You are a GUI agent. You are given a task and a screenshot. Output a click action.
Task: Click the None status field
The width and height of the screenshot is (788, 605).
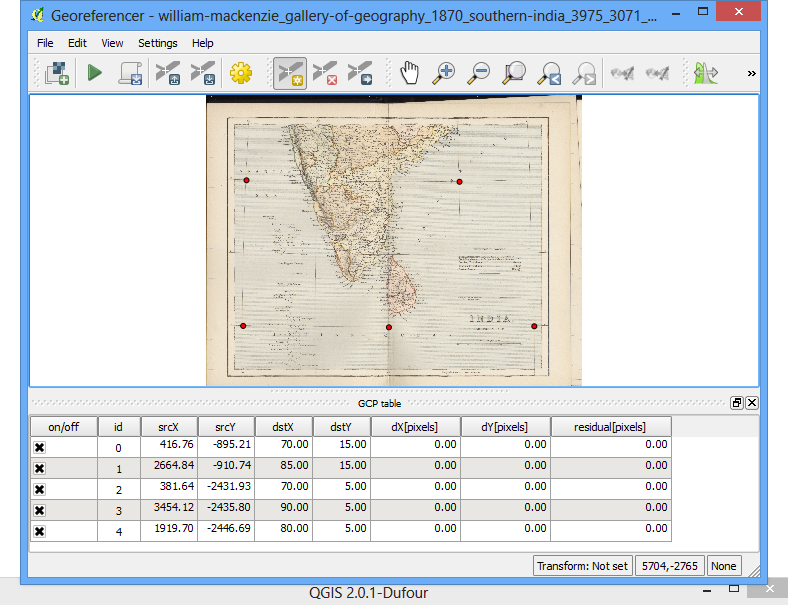(724, 566)
